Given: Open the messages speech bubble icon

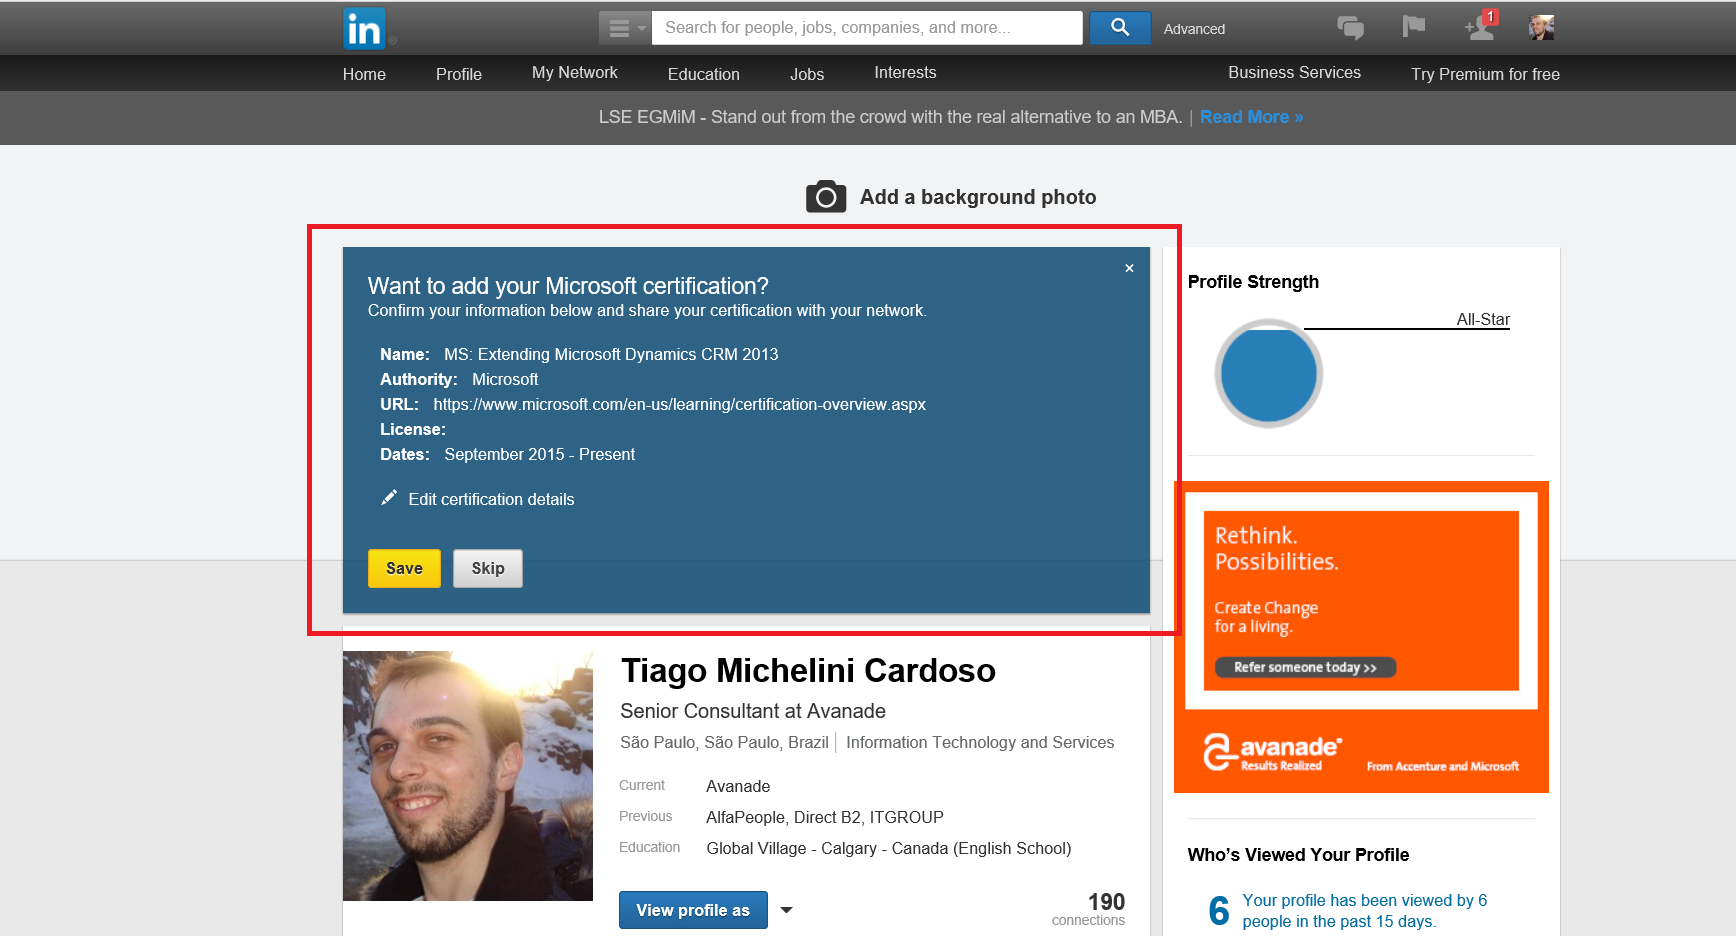Looking at the screenshot, I should [1350, 28].
